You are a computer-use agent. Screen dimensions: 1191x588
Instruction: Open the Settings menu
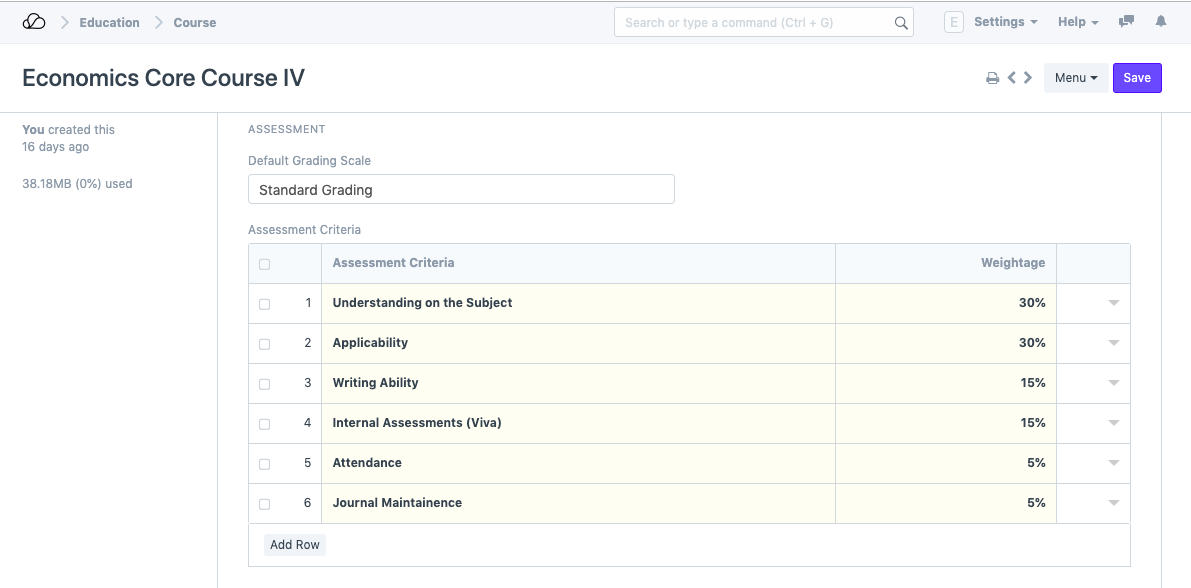pos(1005,22)
